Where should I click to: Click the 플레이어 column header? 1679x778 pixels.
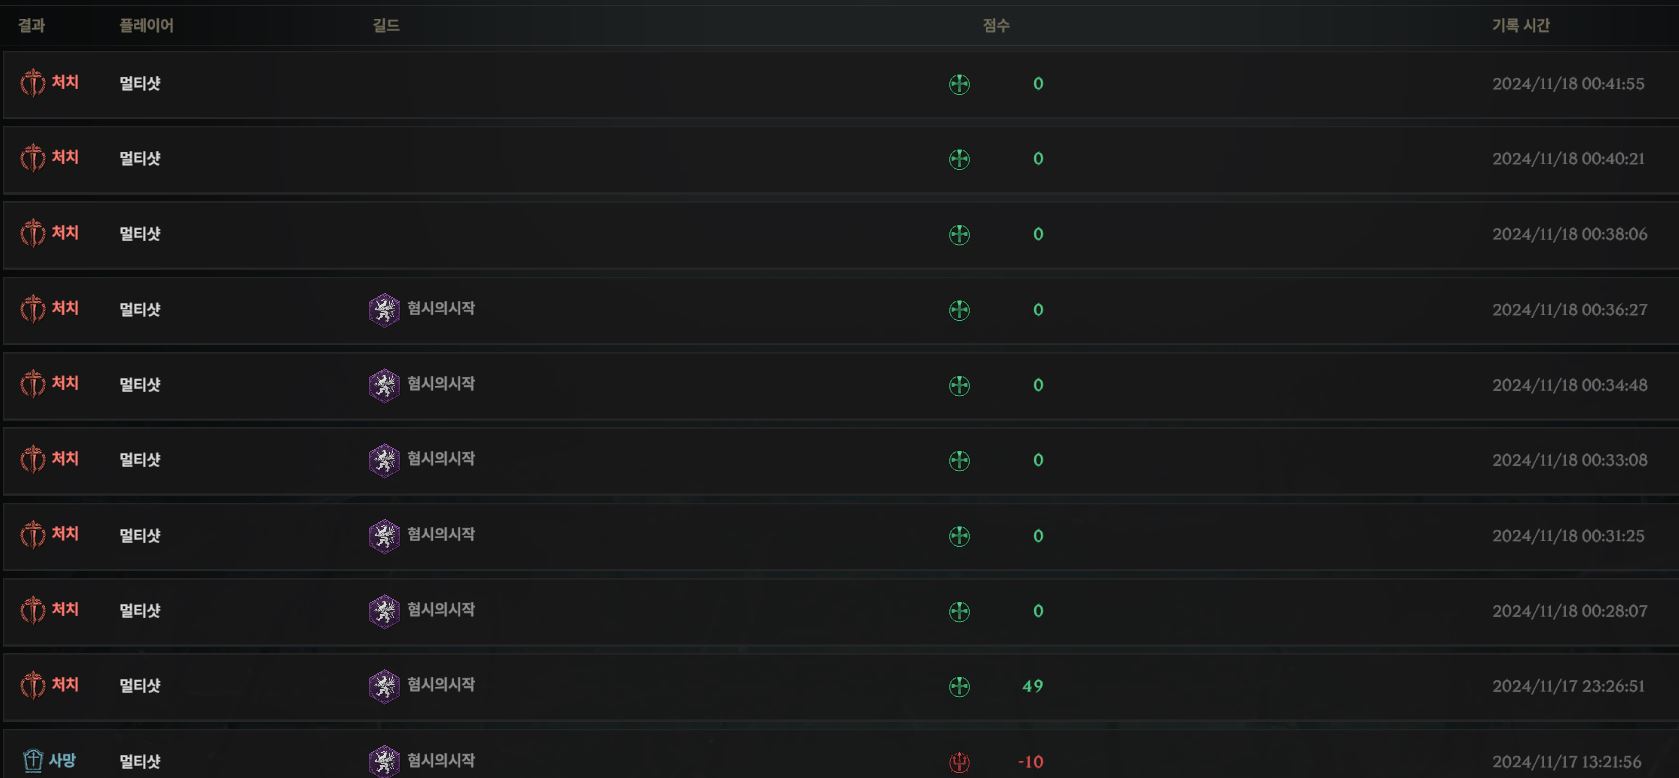tap(146, 25)
